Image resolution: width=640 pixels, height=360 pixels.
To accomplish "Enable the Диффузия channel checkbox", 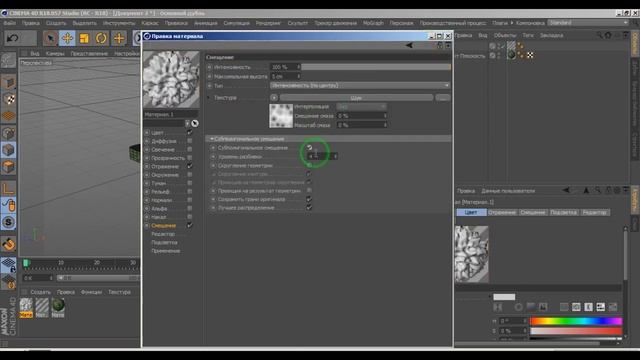I will (x=189, y=141).
